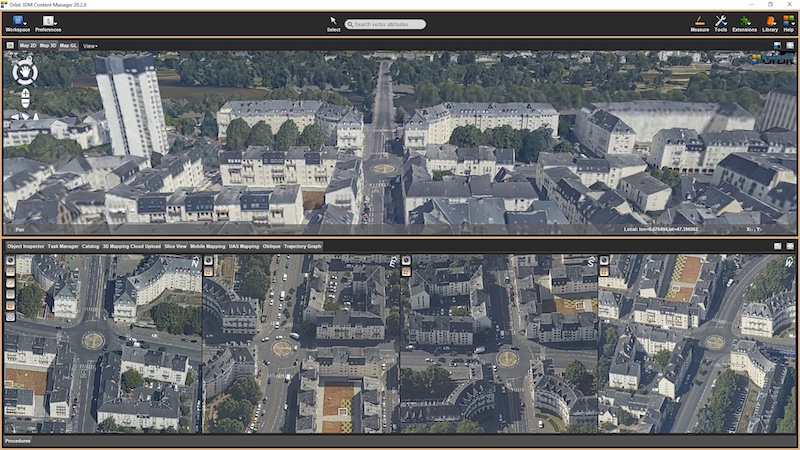Click the round dark top icon in North oblique view

point(10,261)
